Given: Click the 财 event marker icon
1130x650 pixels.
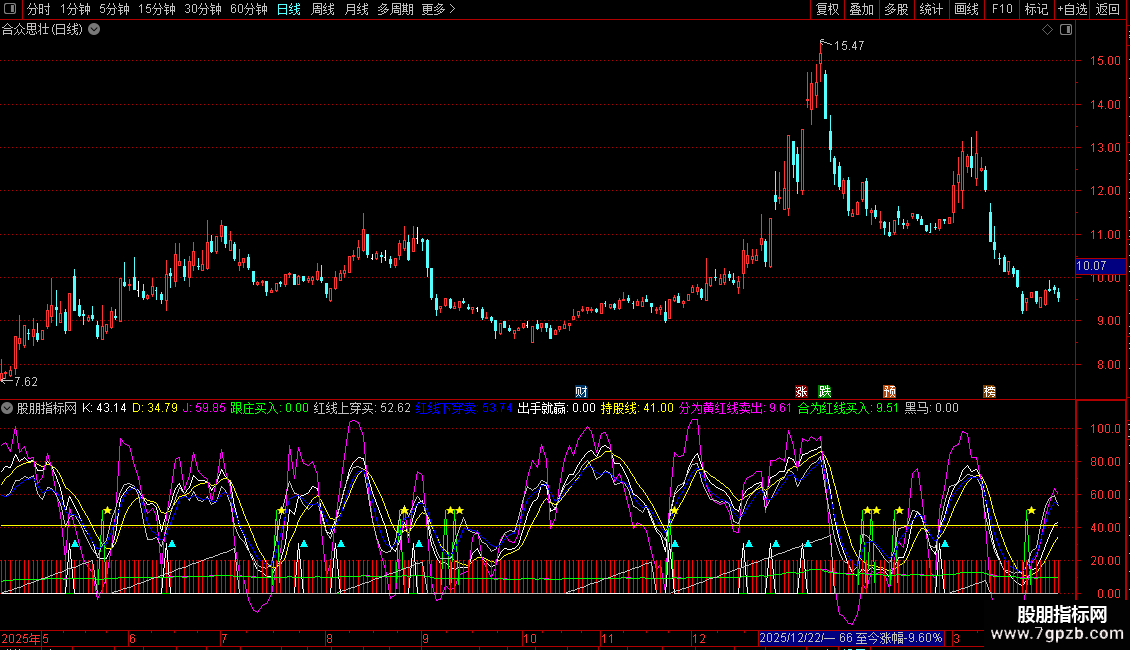Looking at the screenshot, I should [581, 391].
